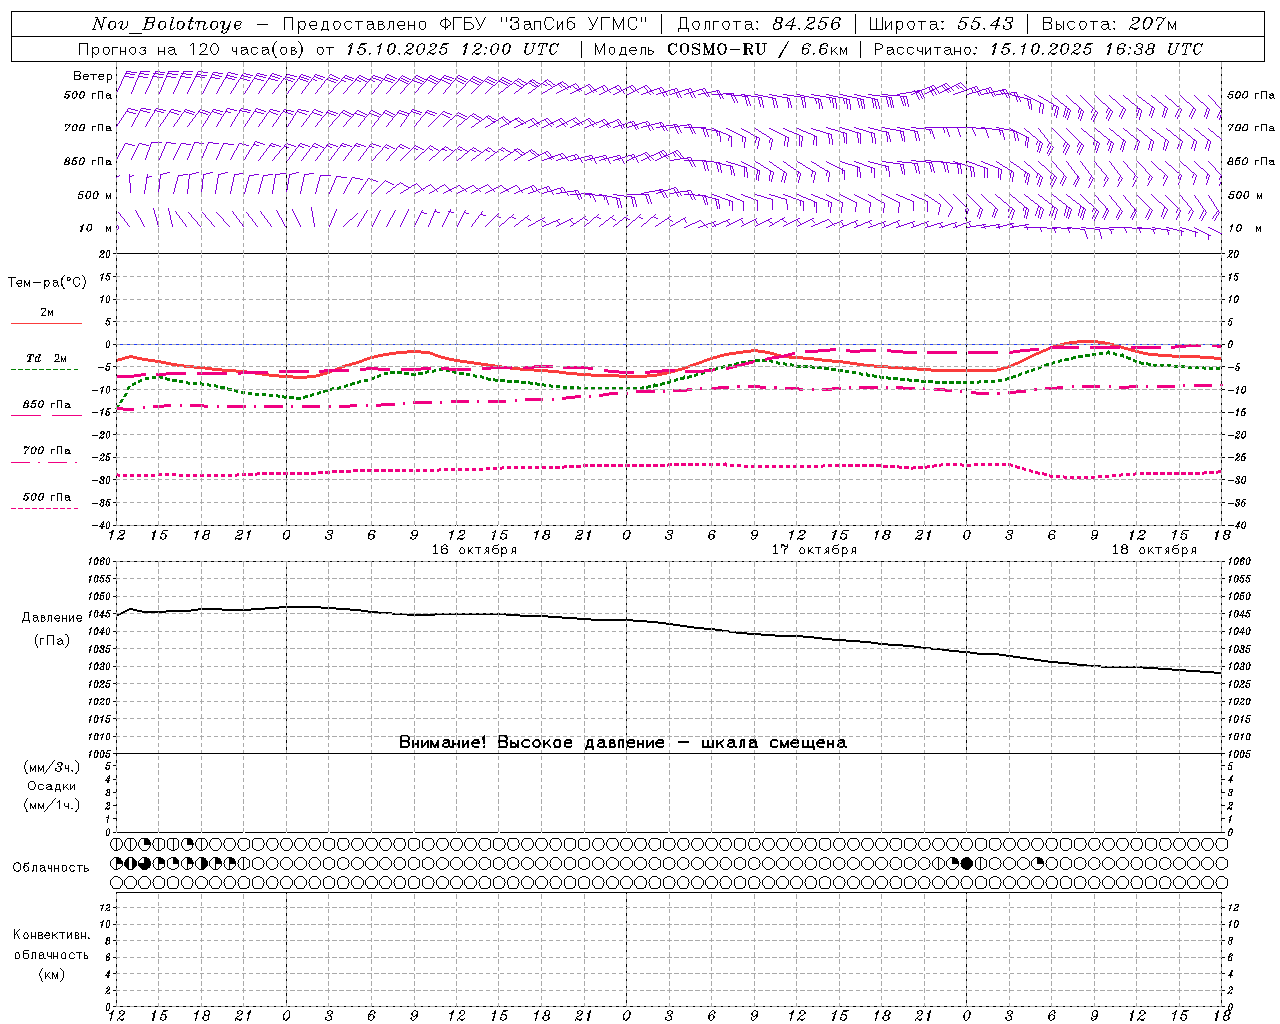The image size is (1280, 1024).
Task: Click the green dashed 'Td 2м' legend line
Action: [44, 369]
